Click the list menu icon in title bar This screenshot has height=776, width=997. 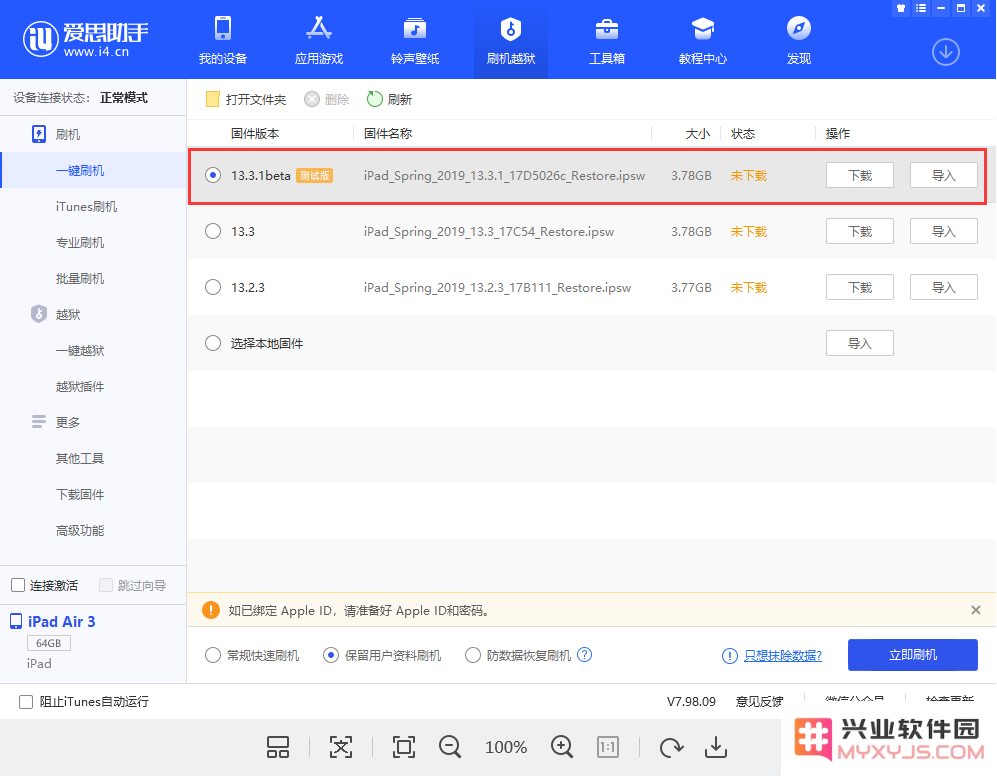[x=921, y=8]
